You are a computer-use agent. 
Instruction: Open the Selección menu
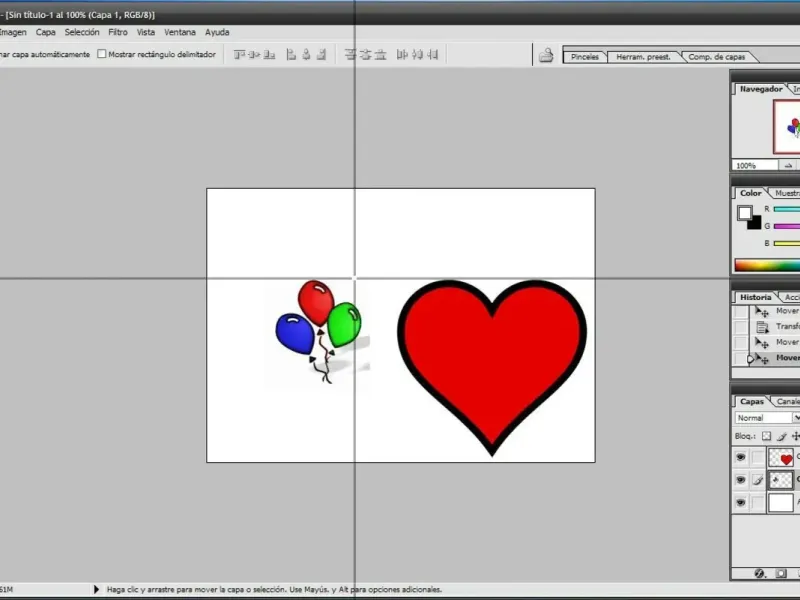pos(82,32)
